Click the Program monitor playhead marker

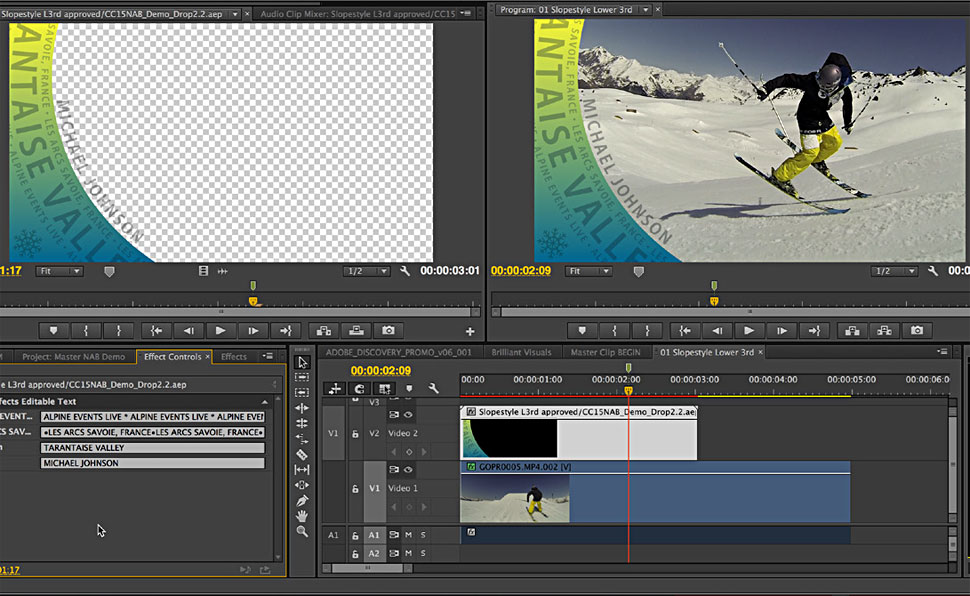tap(713, 300)
